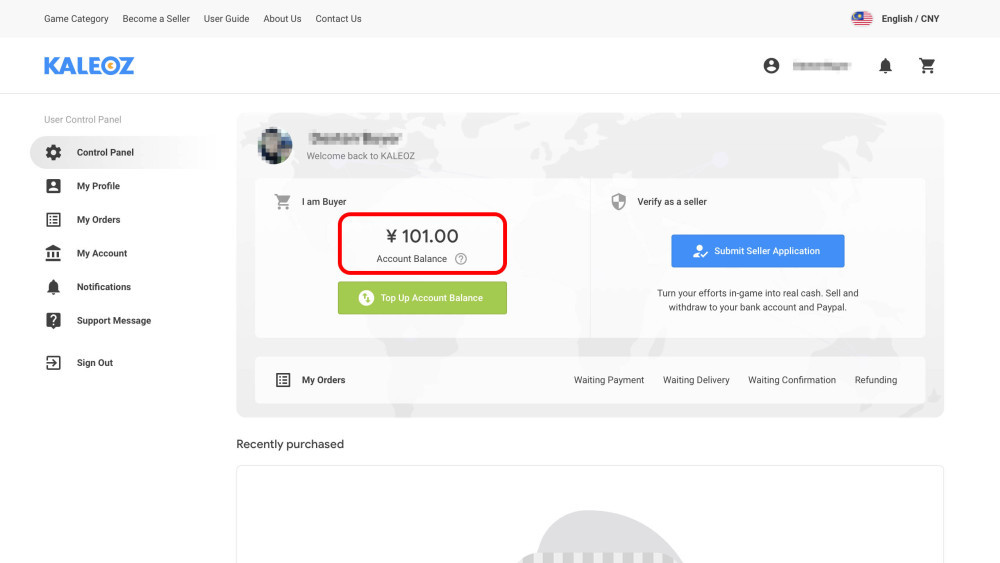Open the User Guide menu item

(226, 18)
